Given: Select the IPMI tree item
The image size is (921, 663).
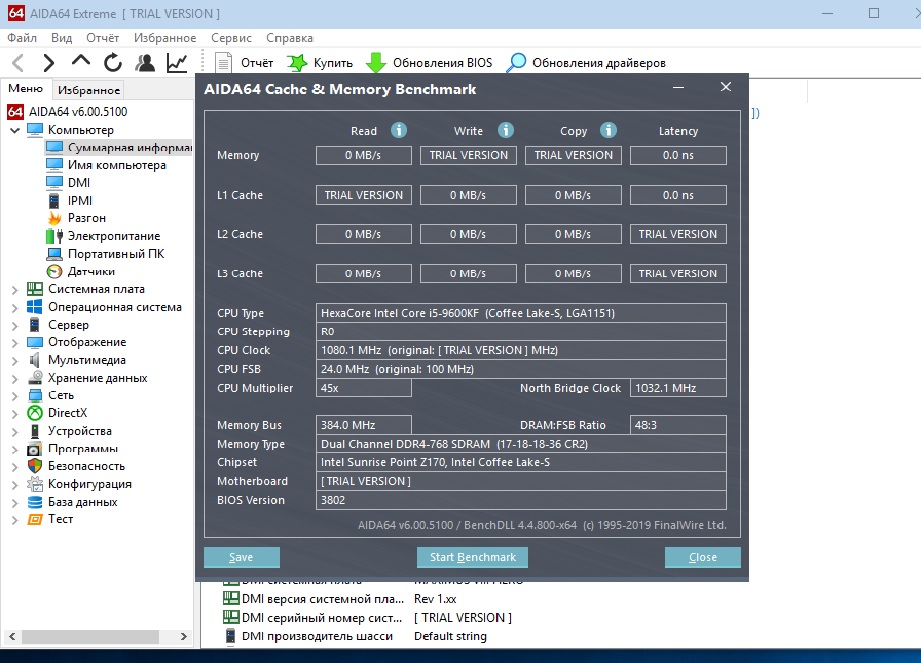Looking at the screenshot, I should coord(69,200).
